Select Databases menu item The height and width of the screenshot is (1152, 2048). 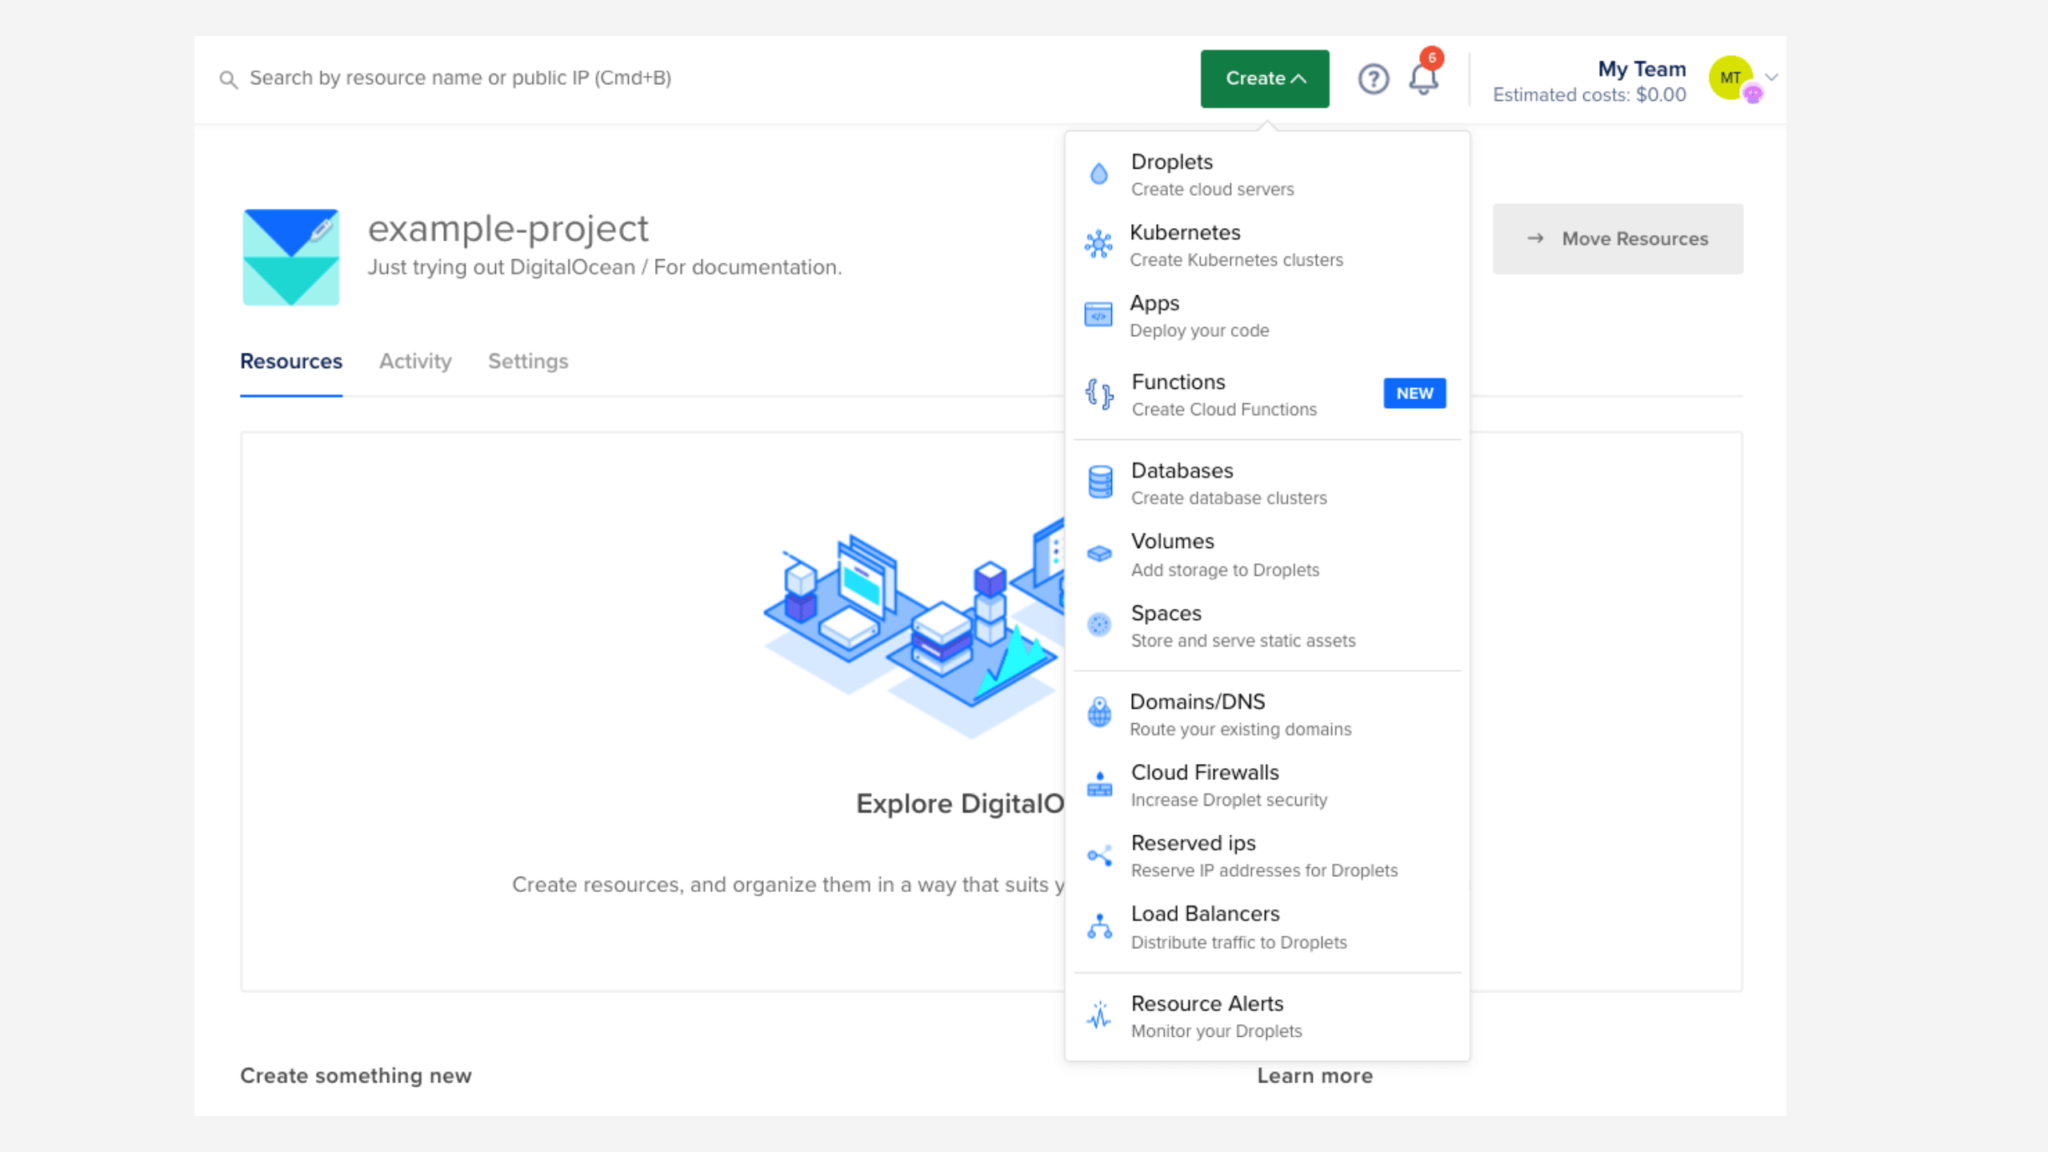click(x=1267, y=483)
